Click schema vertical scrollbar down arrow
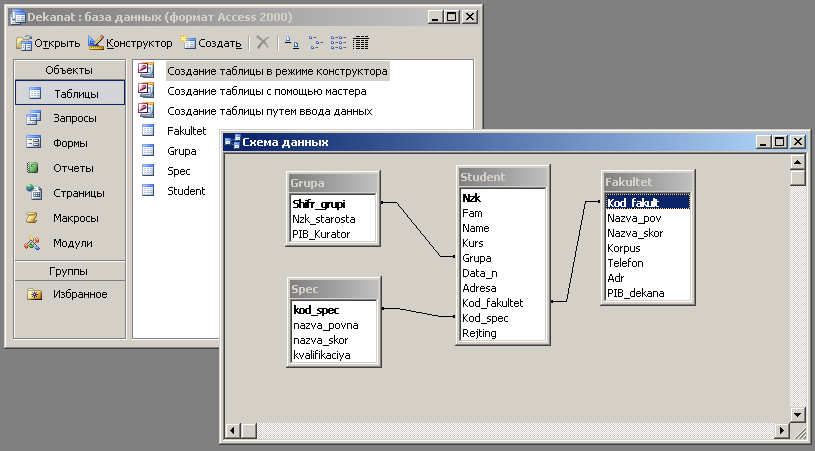Viewport: 815px width, 451px height. [x=797, y=415]
